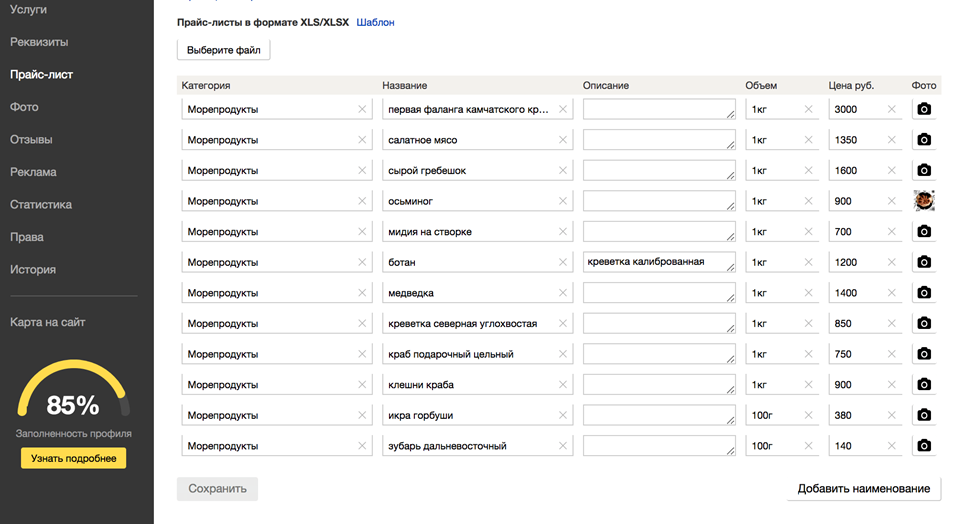This screenshot has width=974, height=524.
Task: Add photo for клешни краба
Action: pyautogui.click(x=924, y=384)
